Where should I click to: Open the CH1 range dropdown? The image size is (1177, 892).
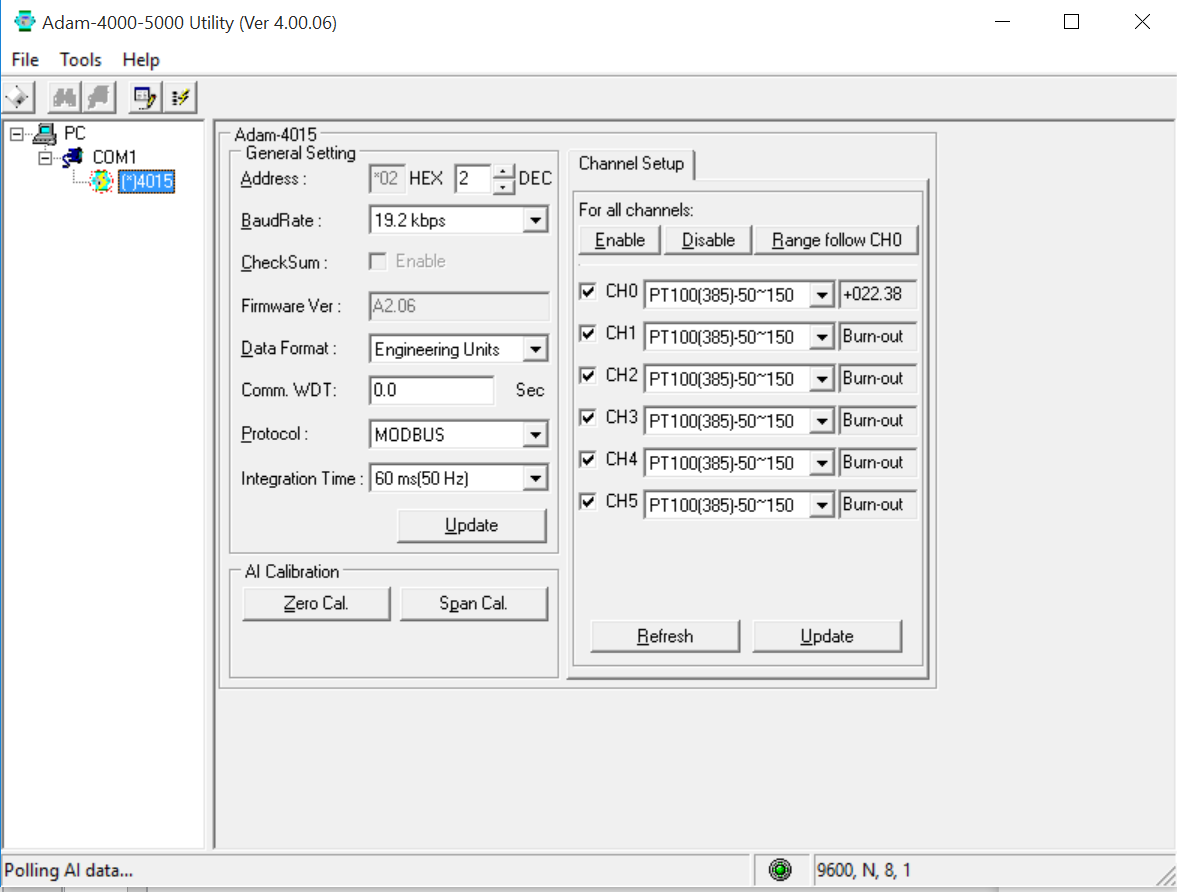[x=822, y=337]
